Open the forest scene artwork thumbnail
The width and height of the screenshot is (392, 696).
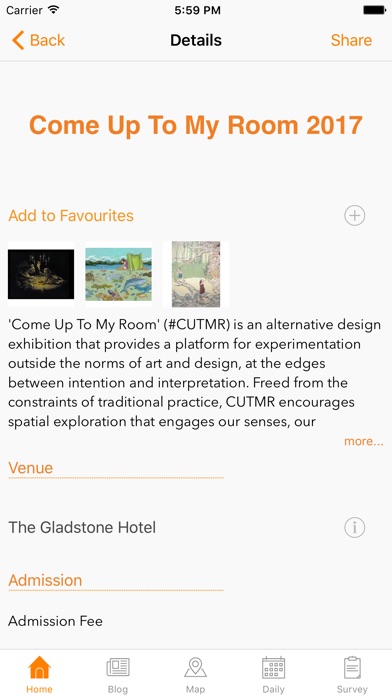click(196, 274)
